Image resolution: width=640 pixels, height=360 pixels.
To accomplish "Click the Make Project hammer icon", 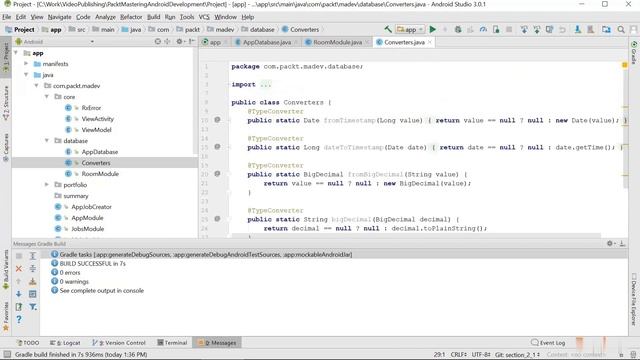I will 388,29.
